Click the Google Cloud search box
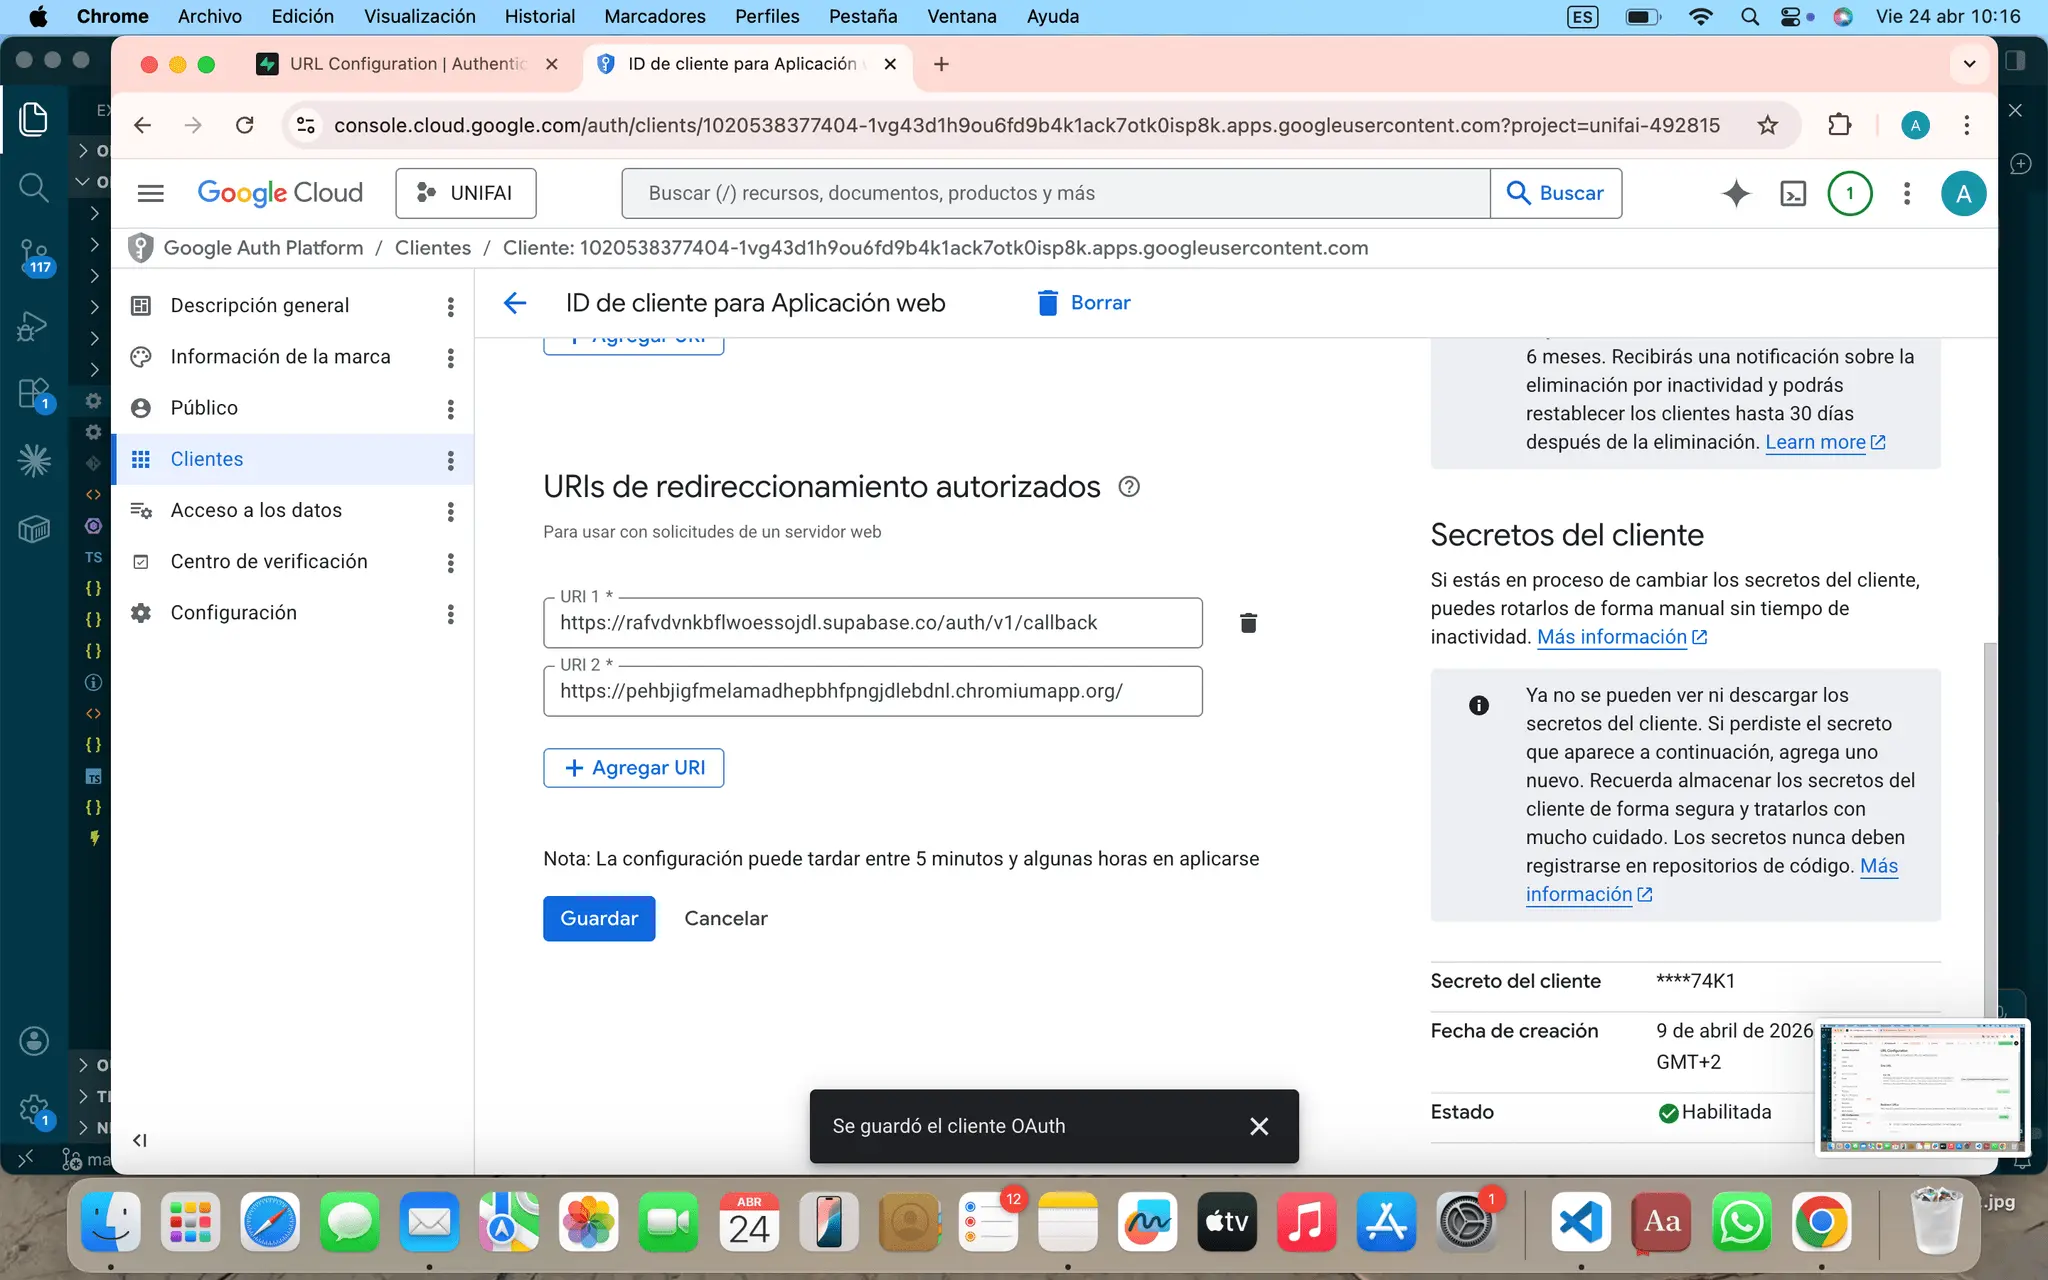The width and height of the screenshot is (2048, 1280). point(1055,193)
